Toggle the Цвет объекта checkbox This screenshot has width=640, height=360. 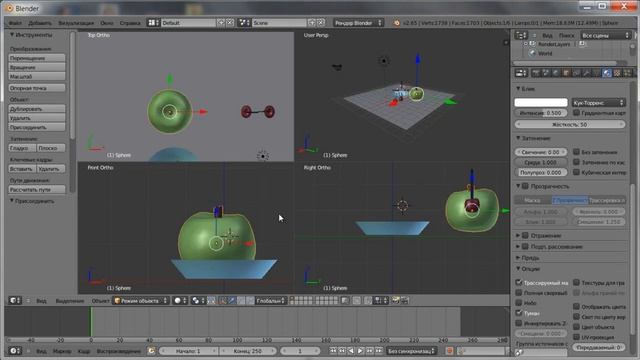pyautogui.click(x=576, y=327)
